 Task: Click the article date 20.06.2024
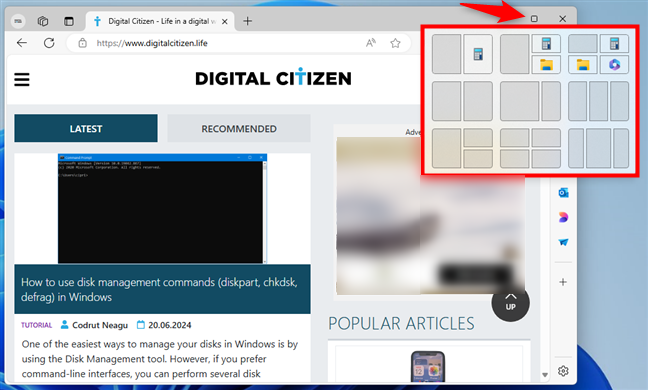pos(170,325)
